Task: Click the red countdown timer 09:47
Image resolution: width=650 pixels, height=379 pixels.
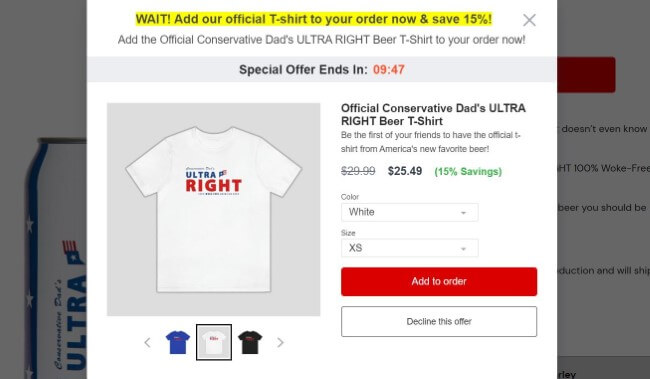Action: pyautogui.click(x=389, y=70)
